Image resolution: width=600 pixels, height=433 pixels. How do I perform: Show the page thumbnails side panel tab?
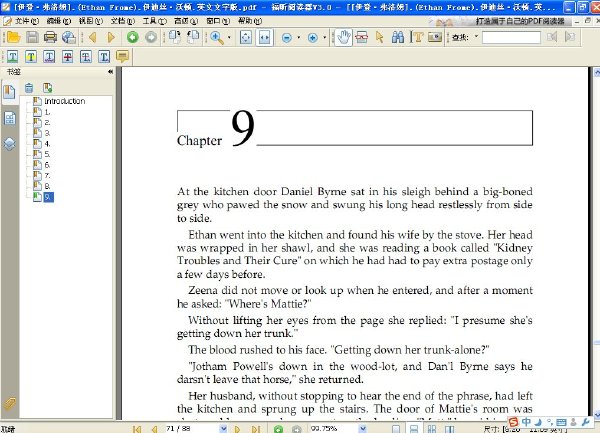(x=10, y=119)
